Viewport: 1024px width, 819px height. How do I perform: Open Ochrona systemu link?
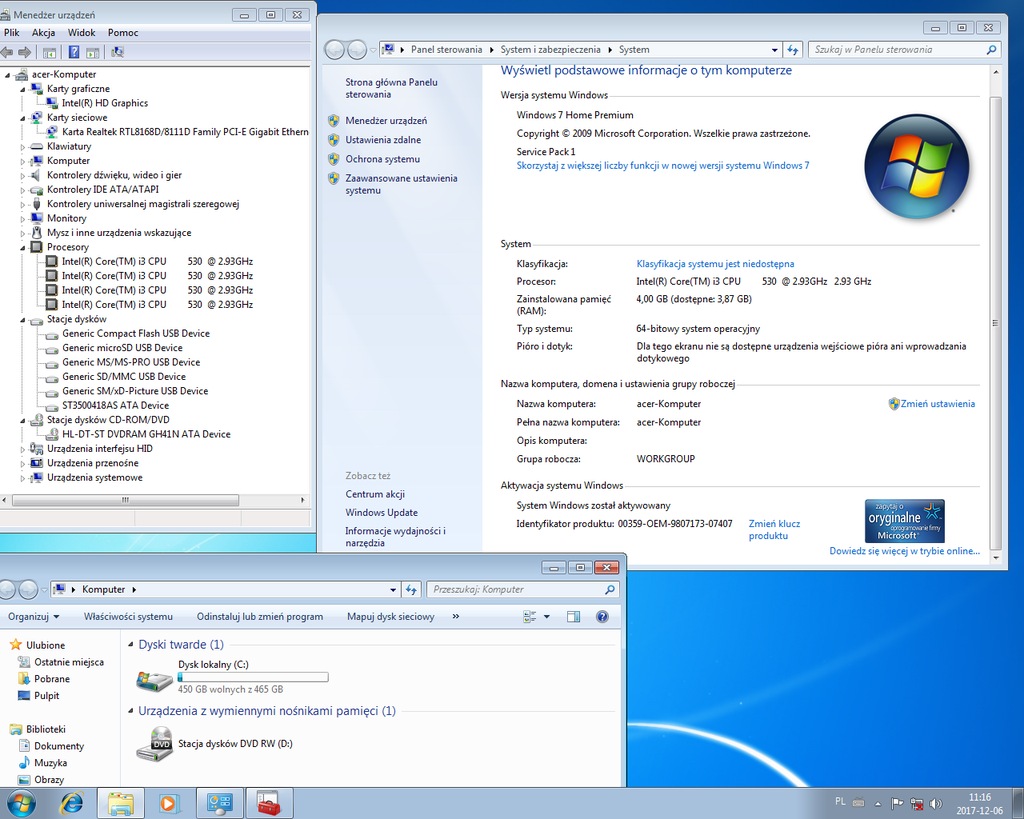[382, 159]
